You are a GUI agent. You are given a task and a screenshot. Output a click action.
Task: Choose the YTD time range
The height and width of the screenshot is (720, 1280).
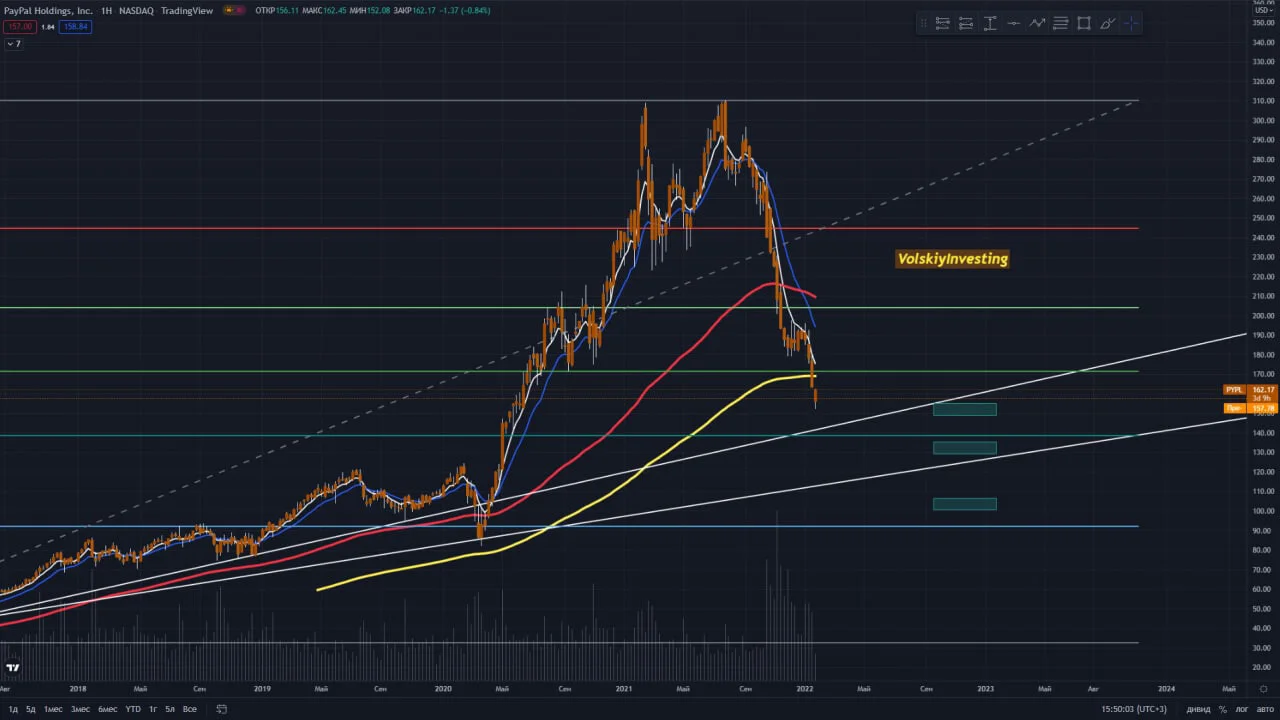[x=133, y=709]
